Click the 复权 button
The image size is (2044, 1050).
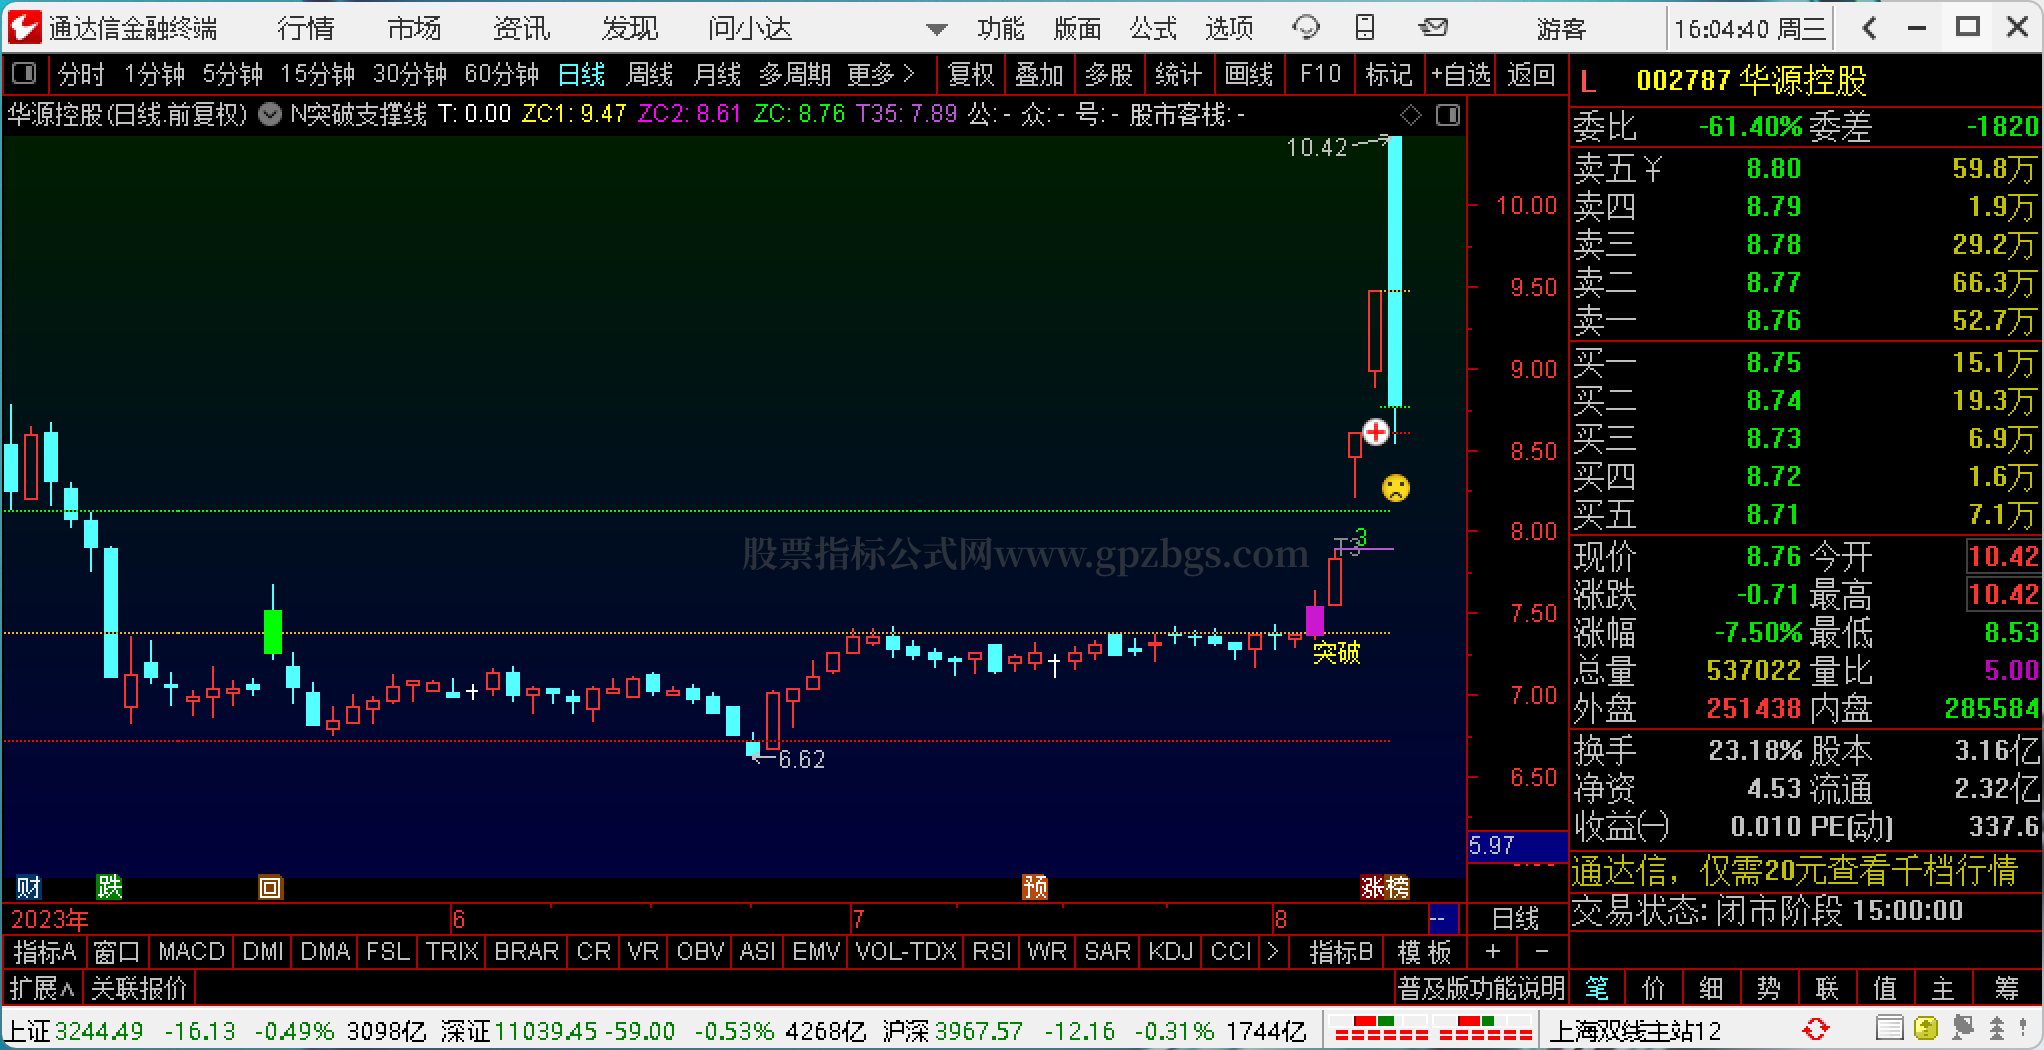point(970,74)
